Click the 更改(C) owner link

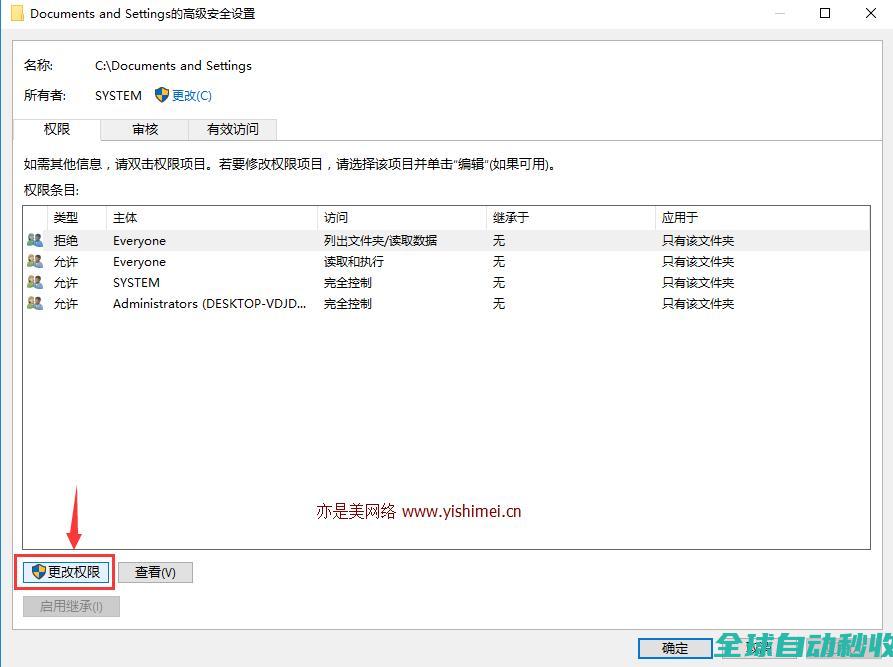tap(192, 95)
